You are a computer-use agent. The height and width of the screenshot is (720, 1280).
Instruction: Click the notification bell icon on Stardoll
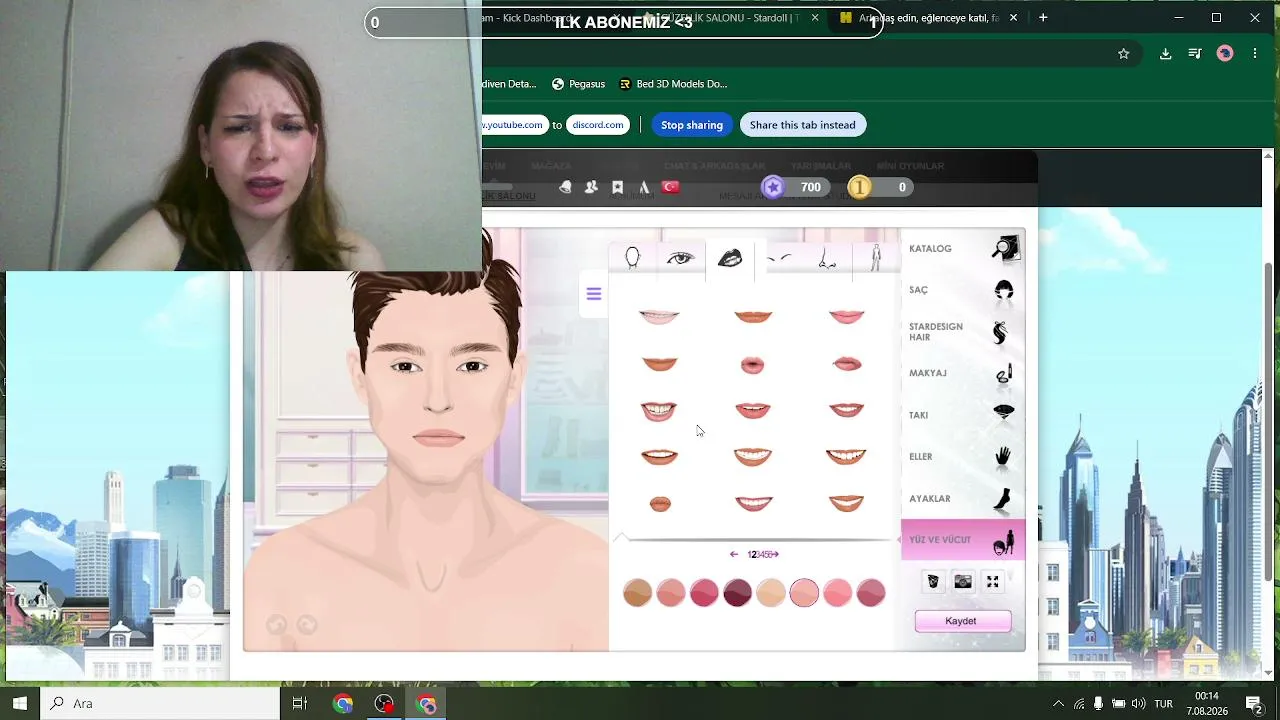[565, 187]
